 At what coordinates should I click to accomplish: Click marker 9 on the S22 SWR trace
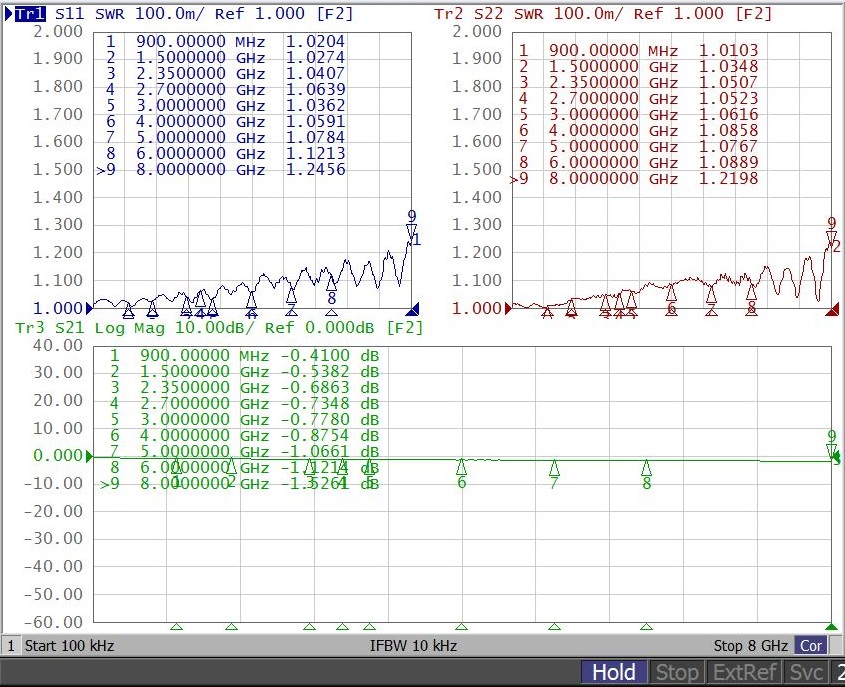tap(831, 237)
